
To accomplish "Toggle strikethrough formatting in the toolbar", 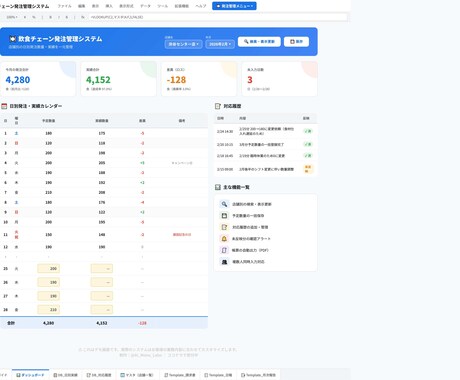I will (67, 17).
